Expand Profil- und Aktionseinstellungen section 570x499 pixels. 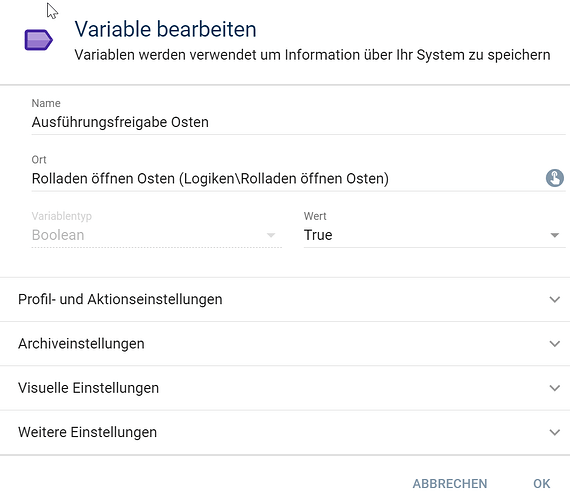tap(285, 299)
